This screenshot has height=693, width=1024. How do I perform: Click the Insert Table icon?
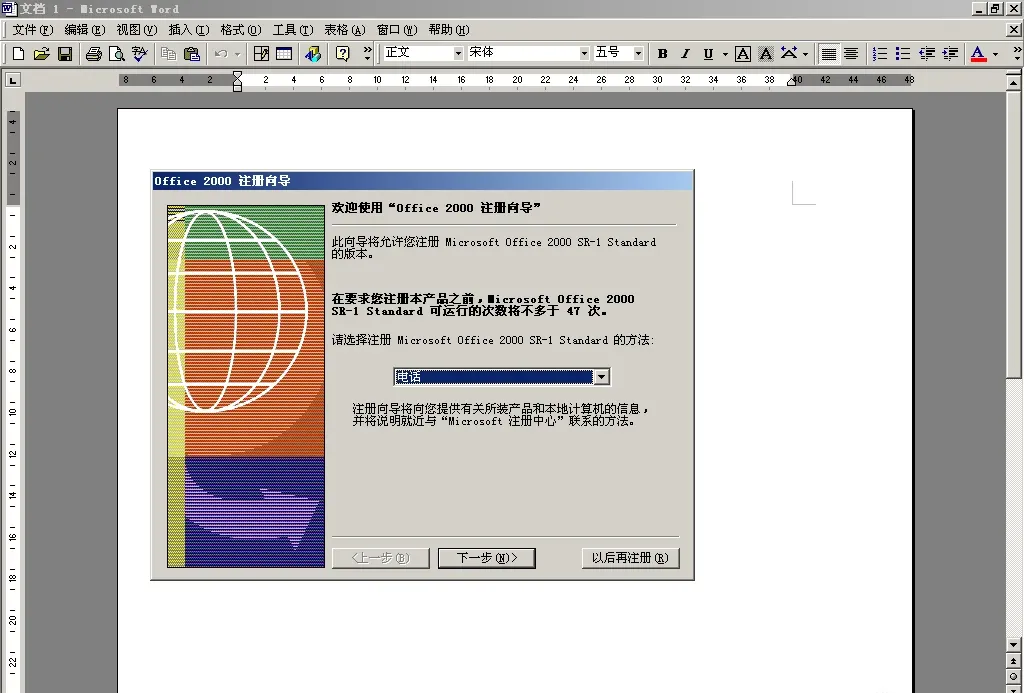click(284, 54)
